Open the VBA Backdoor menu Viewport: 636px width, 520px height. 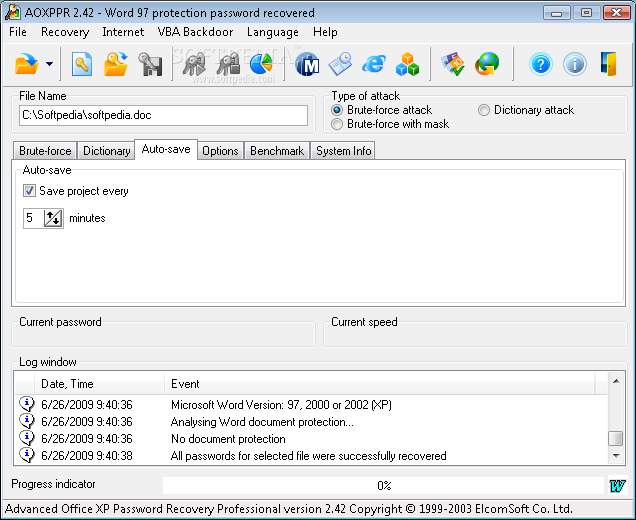point(195,32)
